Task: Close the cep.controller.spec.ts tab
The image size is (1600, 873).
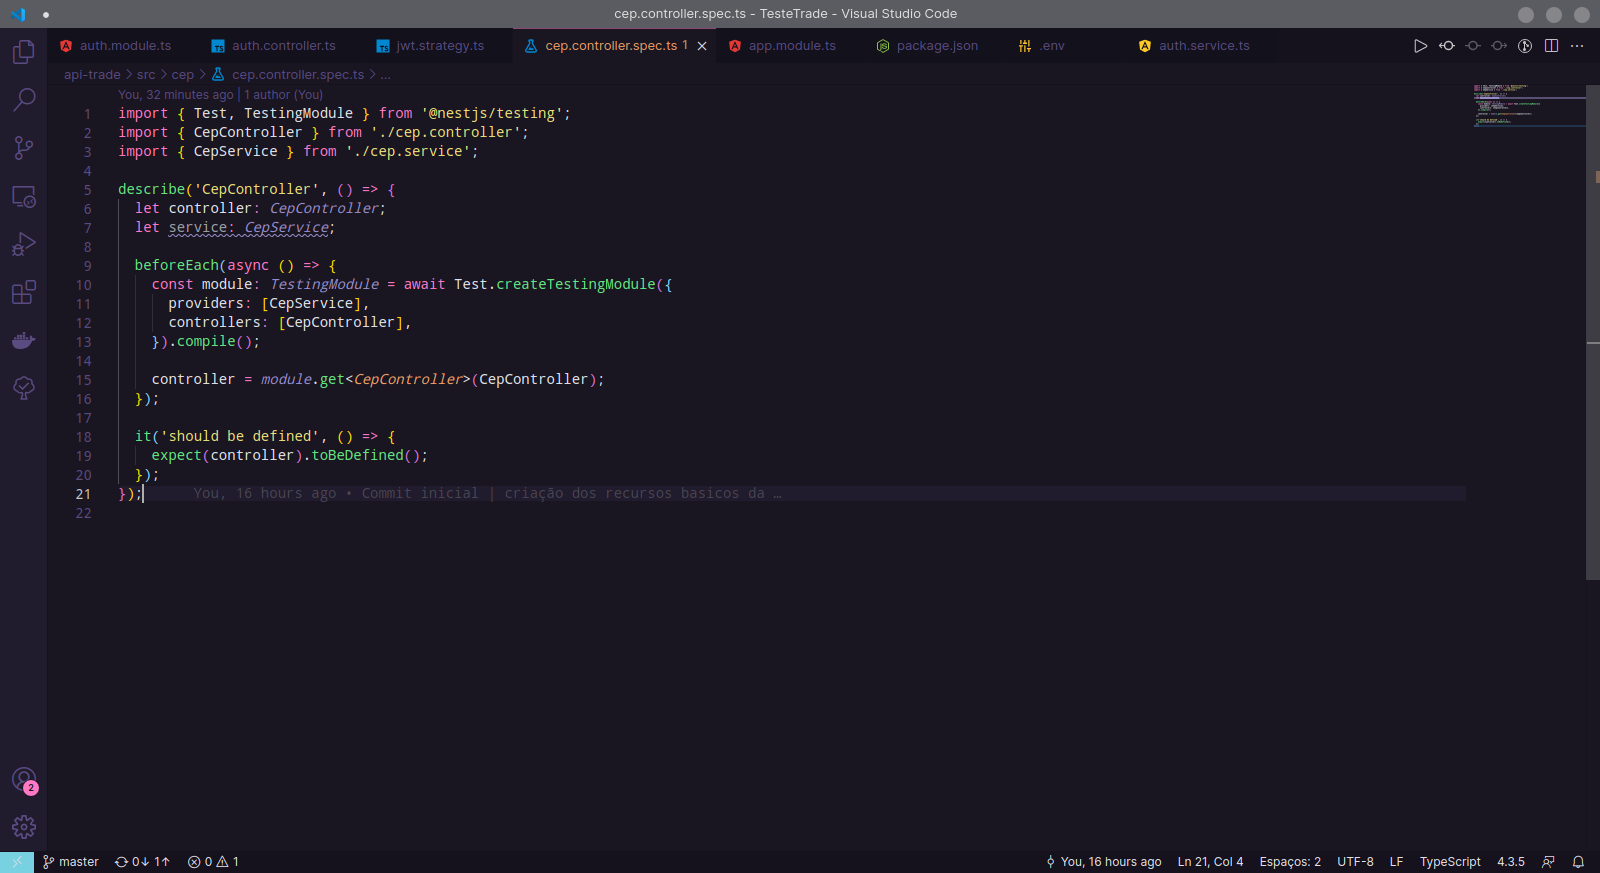Action: pyautogui.click(x=702, y=46)
